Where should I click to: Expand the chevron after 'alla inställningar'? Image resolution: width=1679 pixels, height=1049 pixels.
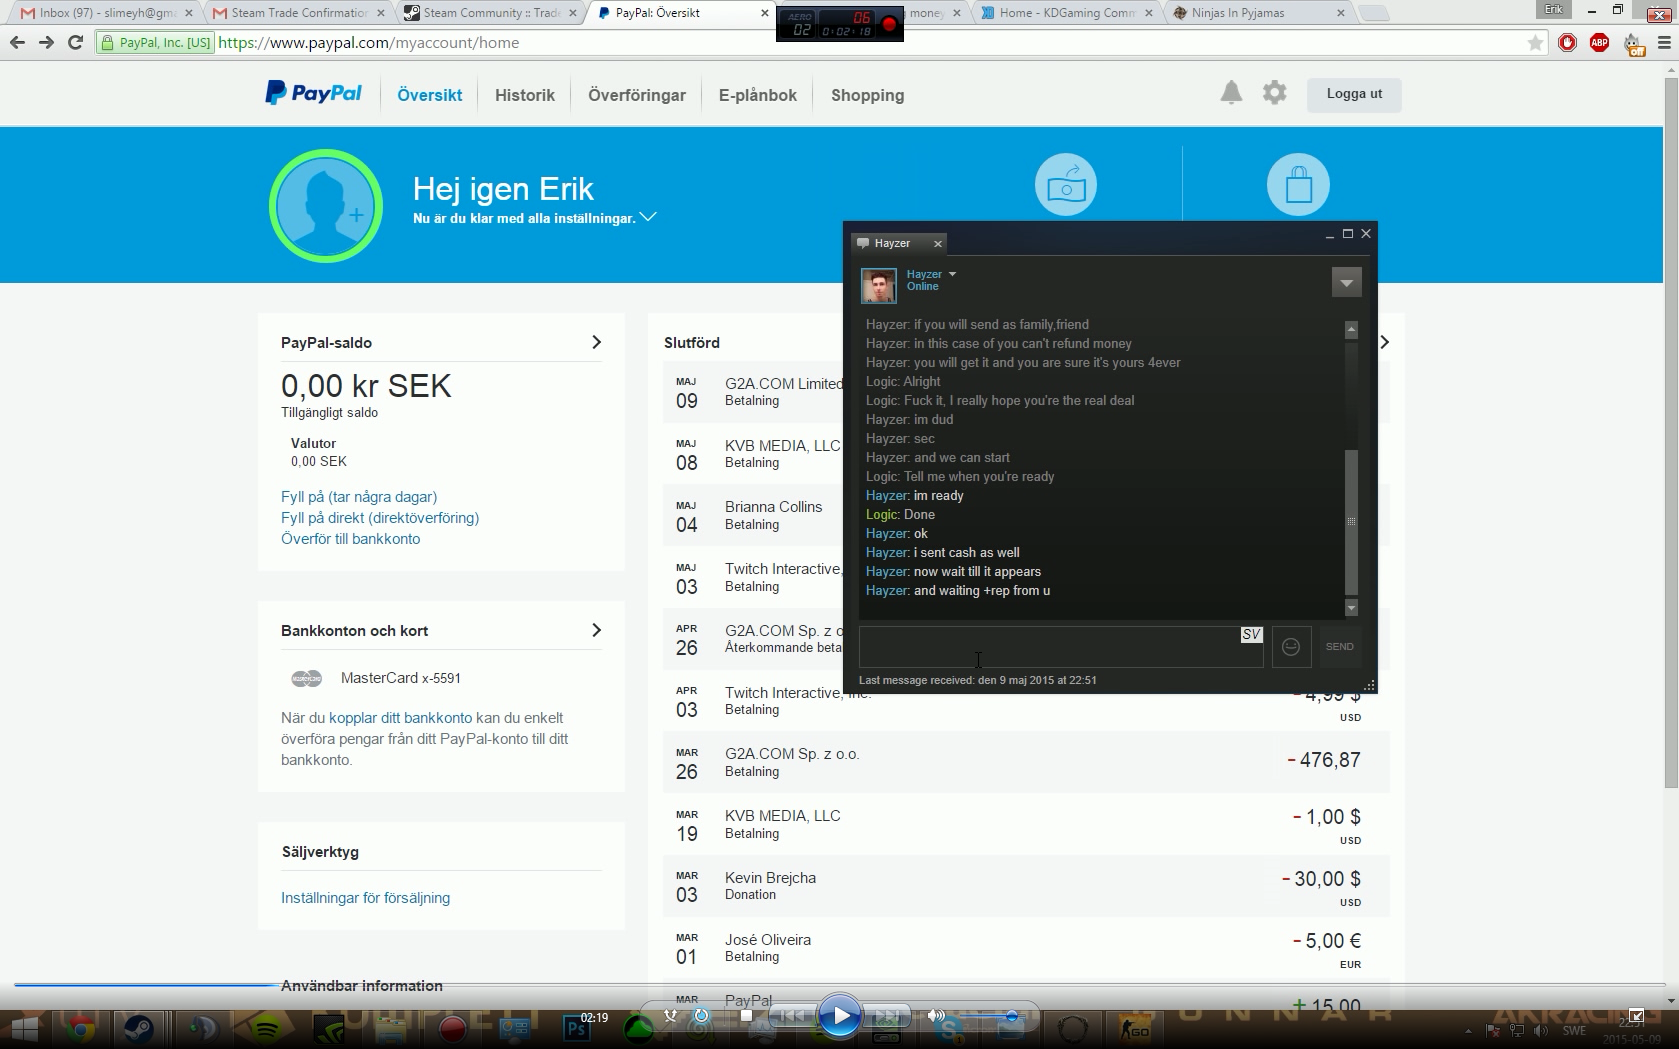click(648, 217)
